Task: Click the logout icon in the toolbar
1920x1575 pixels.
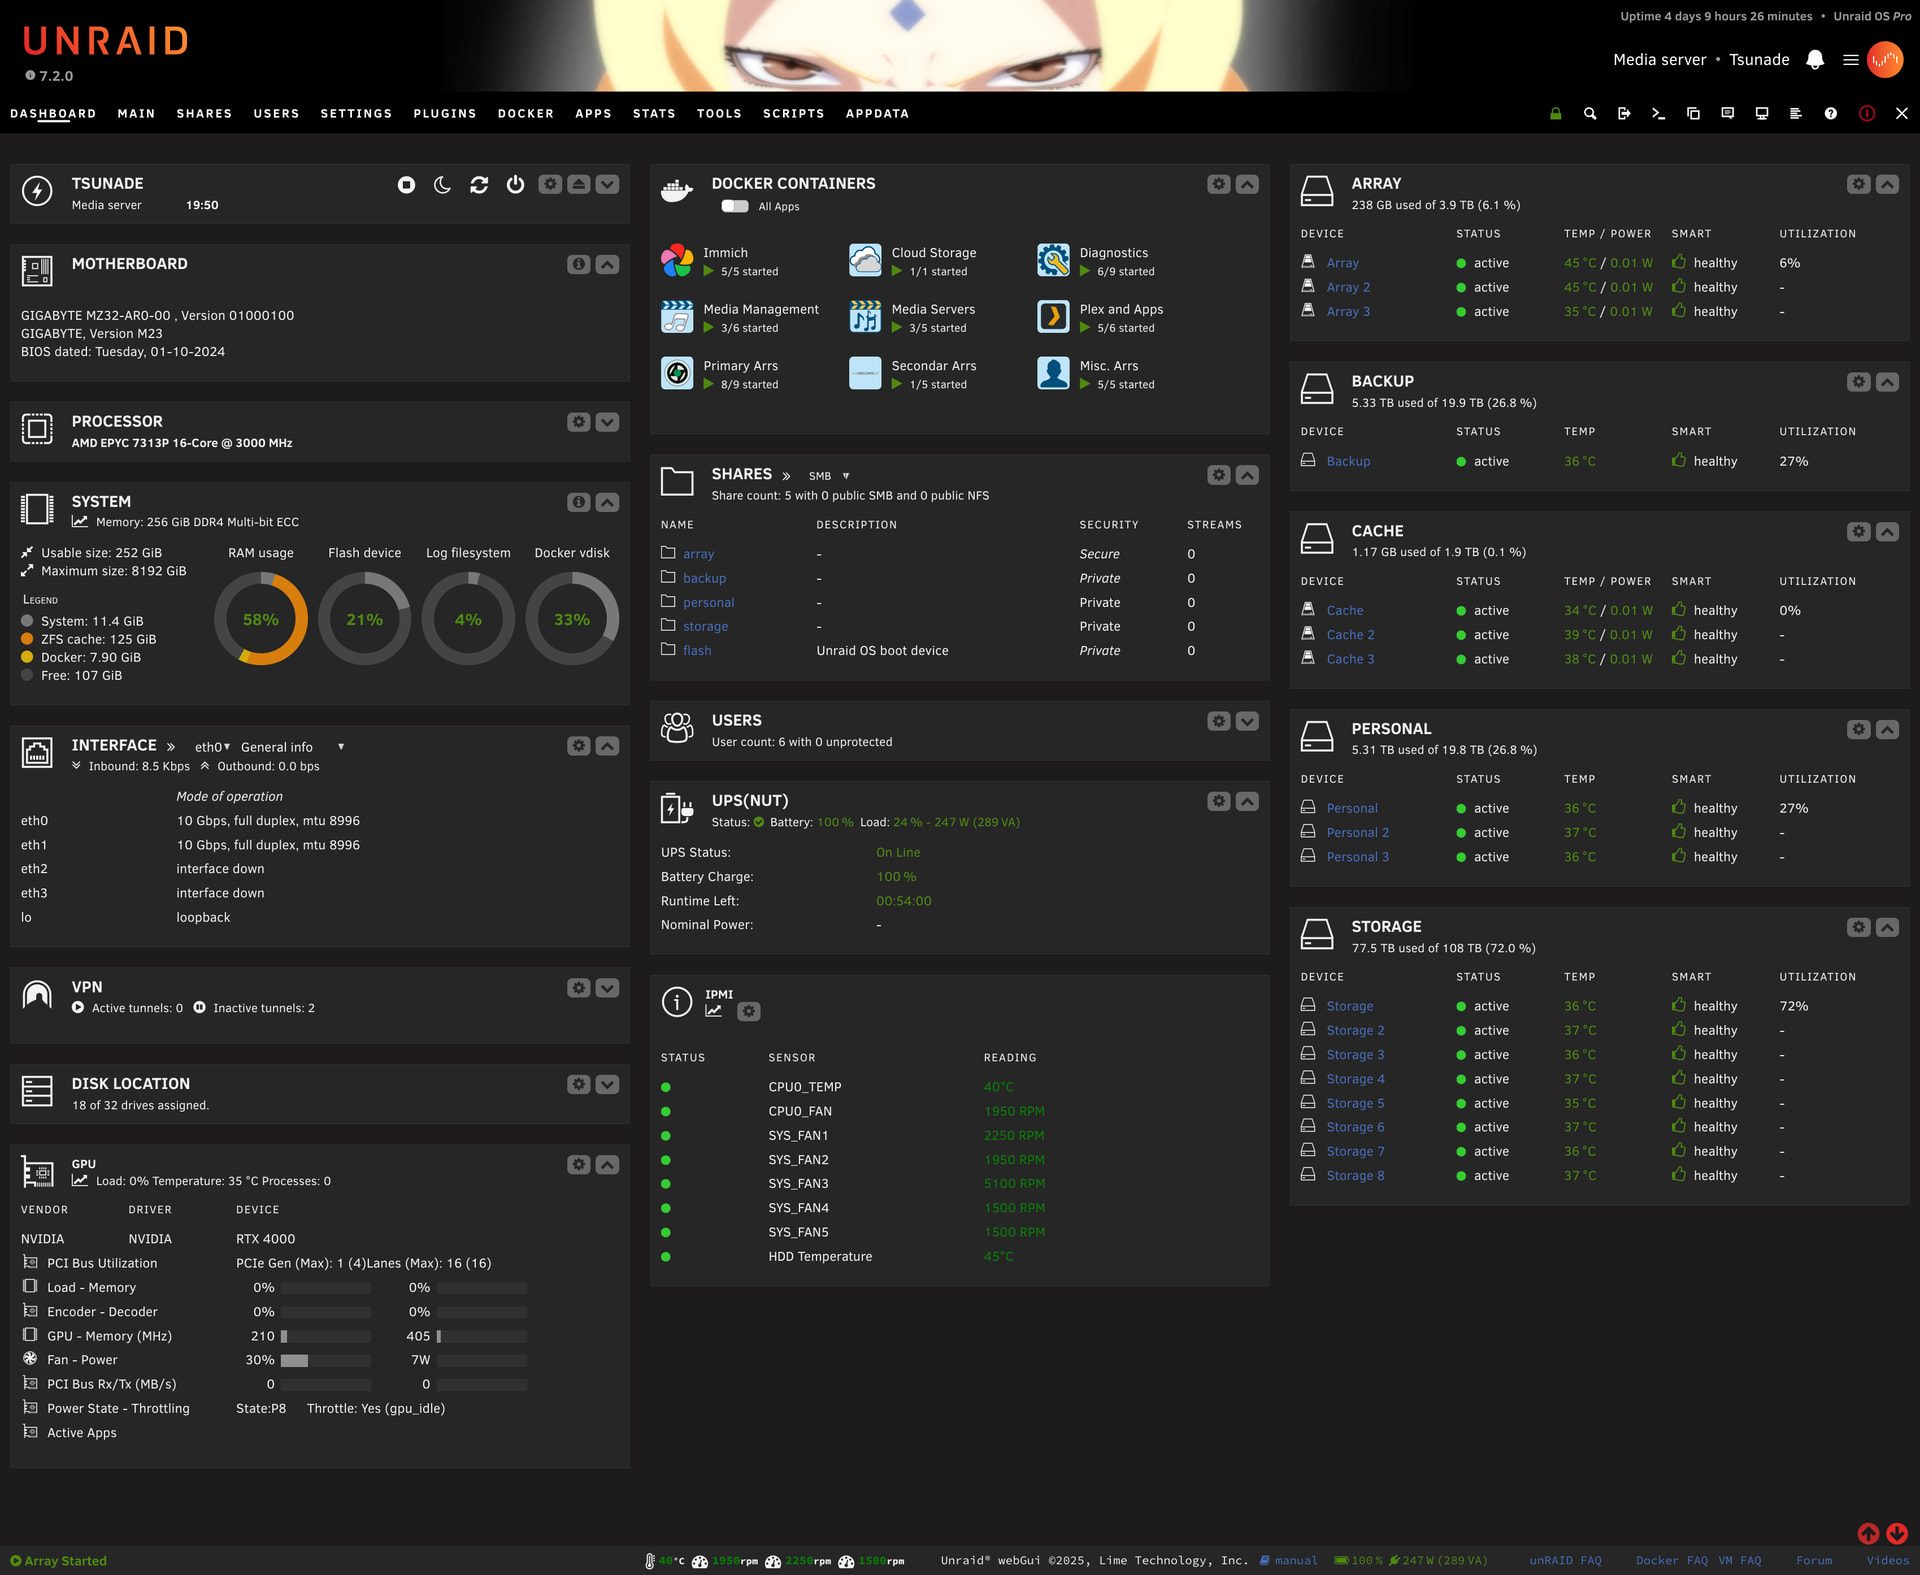Action: pos(1624,114)
